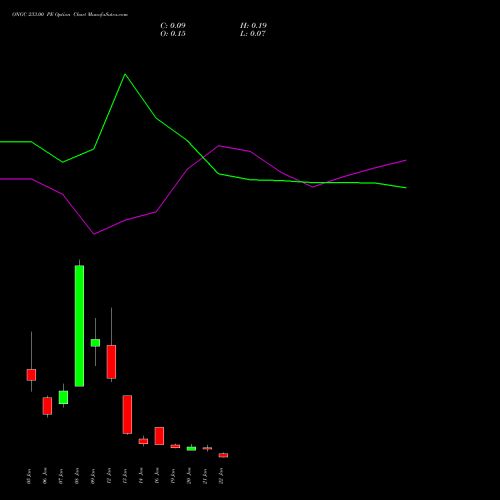This screenshot has height=500, width=500.
Task: Select the red candle above the 05 Jan label
Action: click(31, 375)
